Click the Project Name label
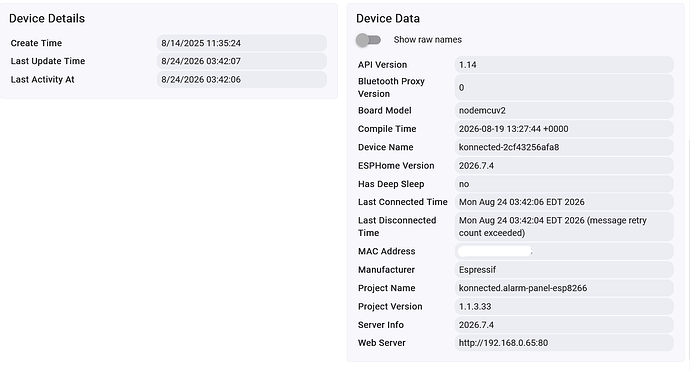 [x=386, y=288]
